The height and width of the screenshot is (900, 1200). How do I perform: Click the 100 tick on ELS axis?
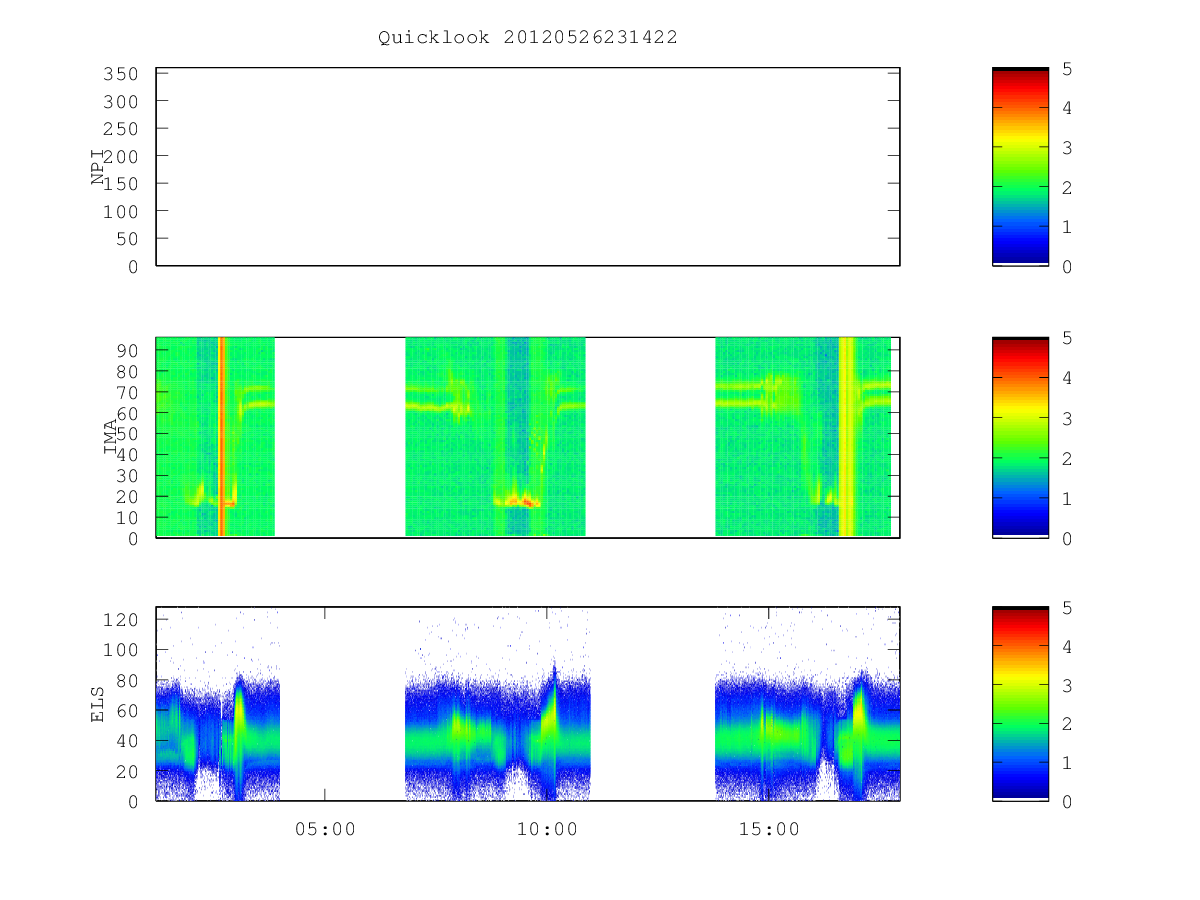(120, 650)
